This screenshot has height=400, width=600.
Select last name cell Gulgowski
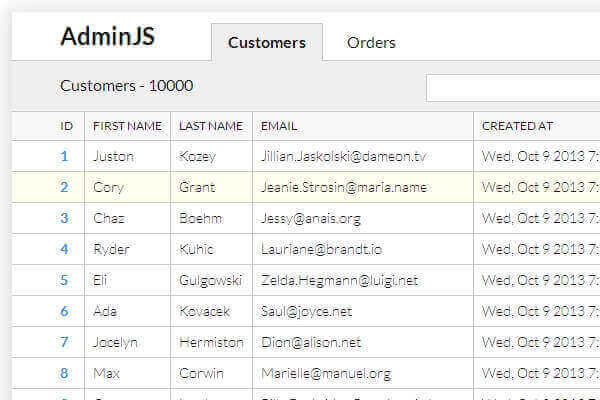coord(210,280)
